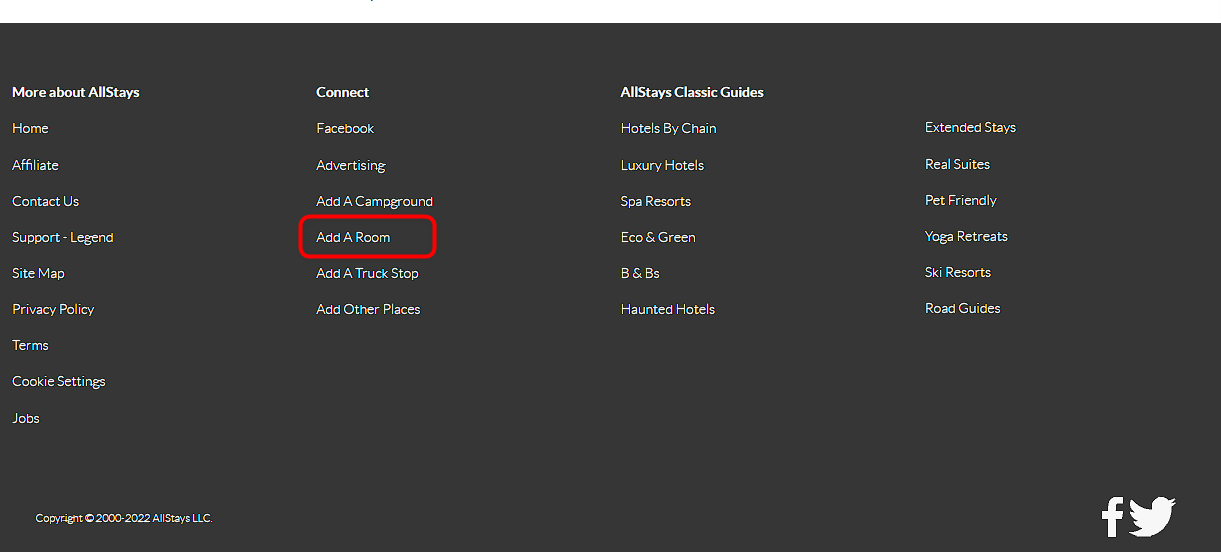Select the B & Bs link

640,273
